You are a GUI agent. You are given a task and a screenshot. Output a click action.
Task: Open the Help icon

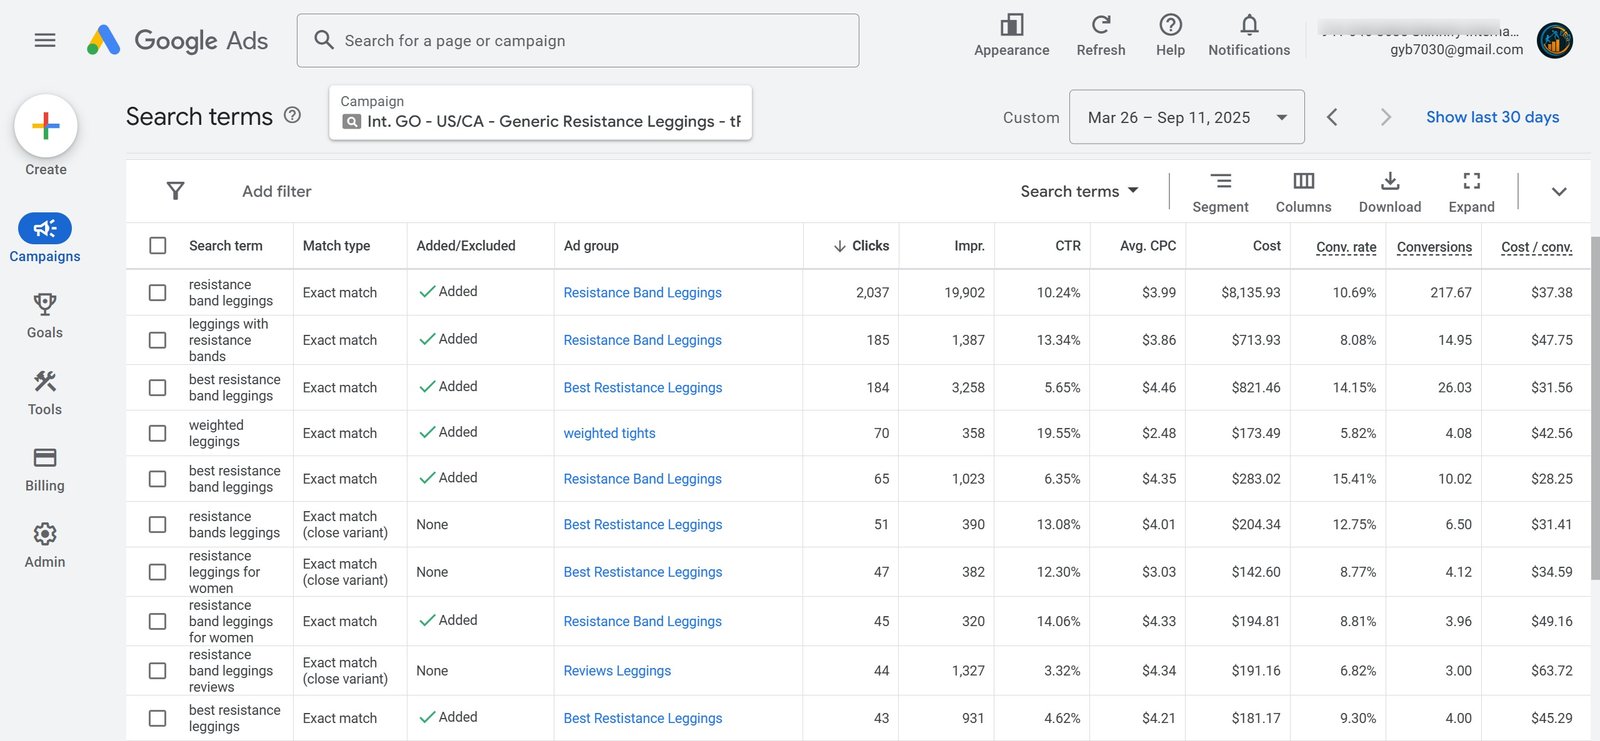[x=1170, y=24]
